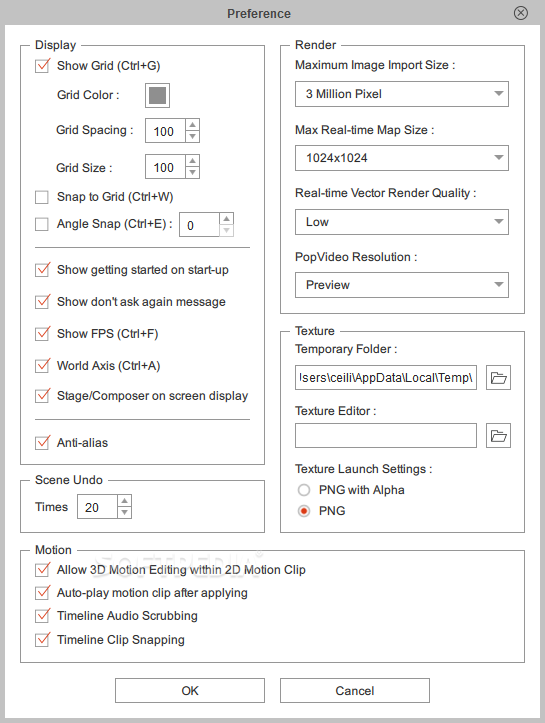Image resolution: width=545 pixels, height=723 pixels.
Task: Click into the Texture Editor path field
Action: (386, 436)
